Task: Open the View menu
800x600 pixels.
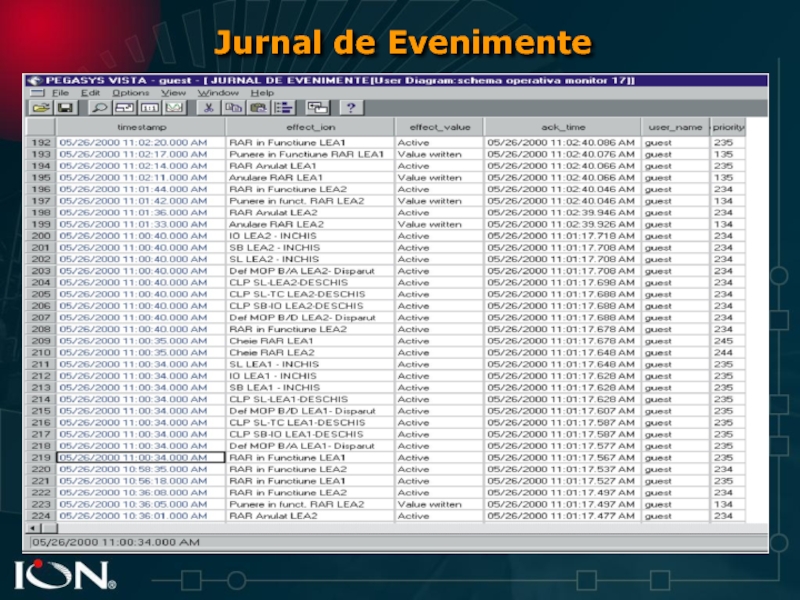Action: pos(173,93)
